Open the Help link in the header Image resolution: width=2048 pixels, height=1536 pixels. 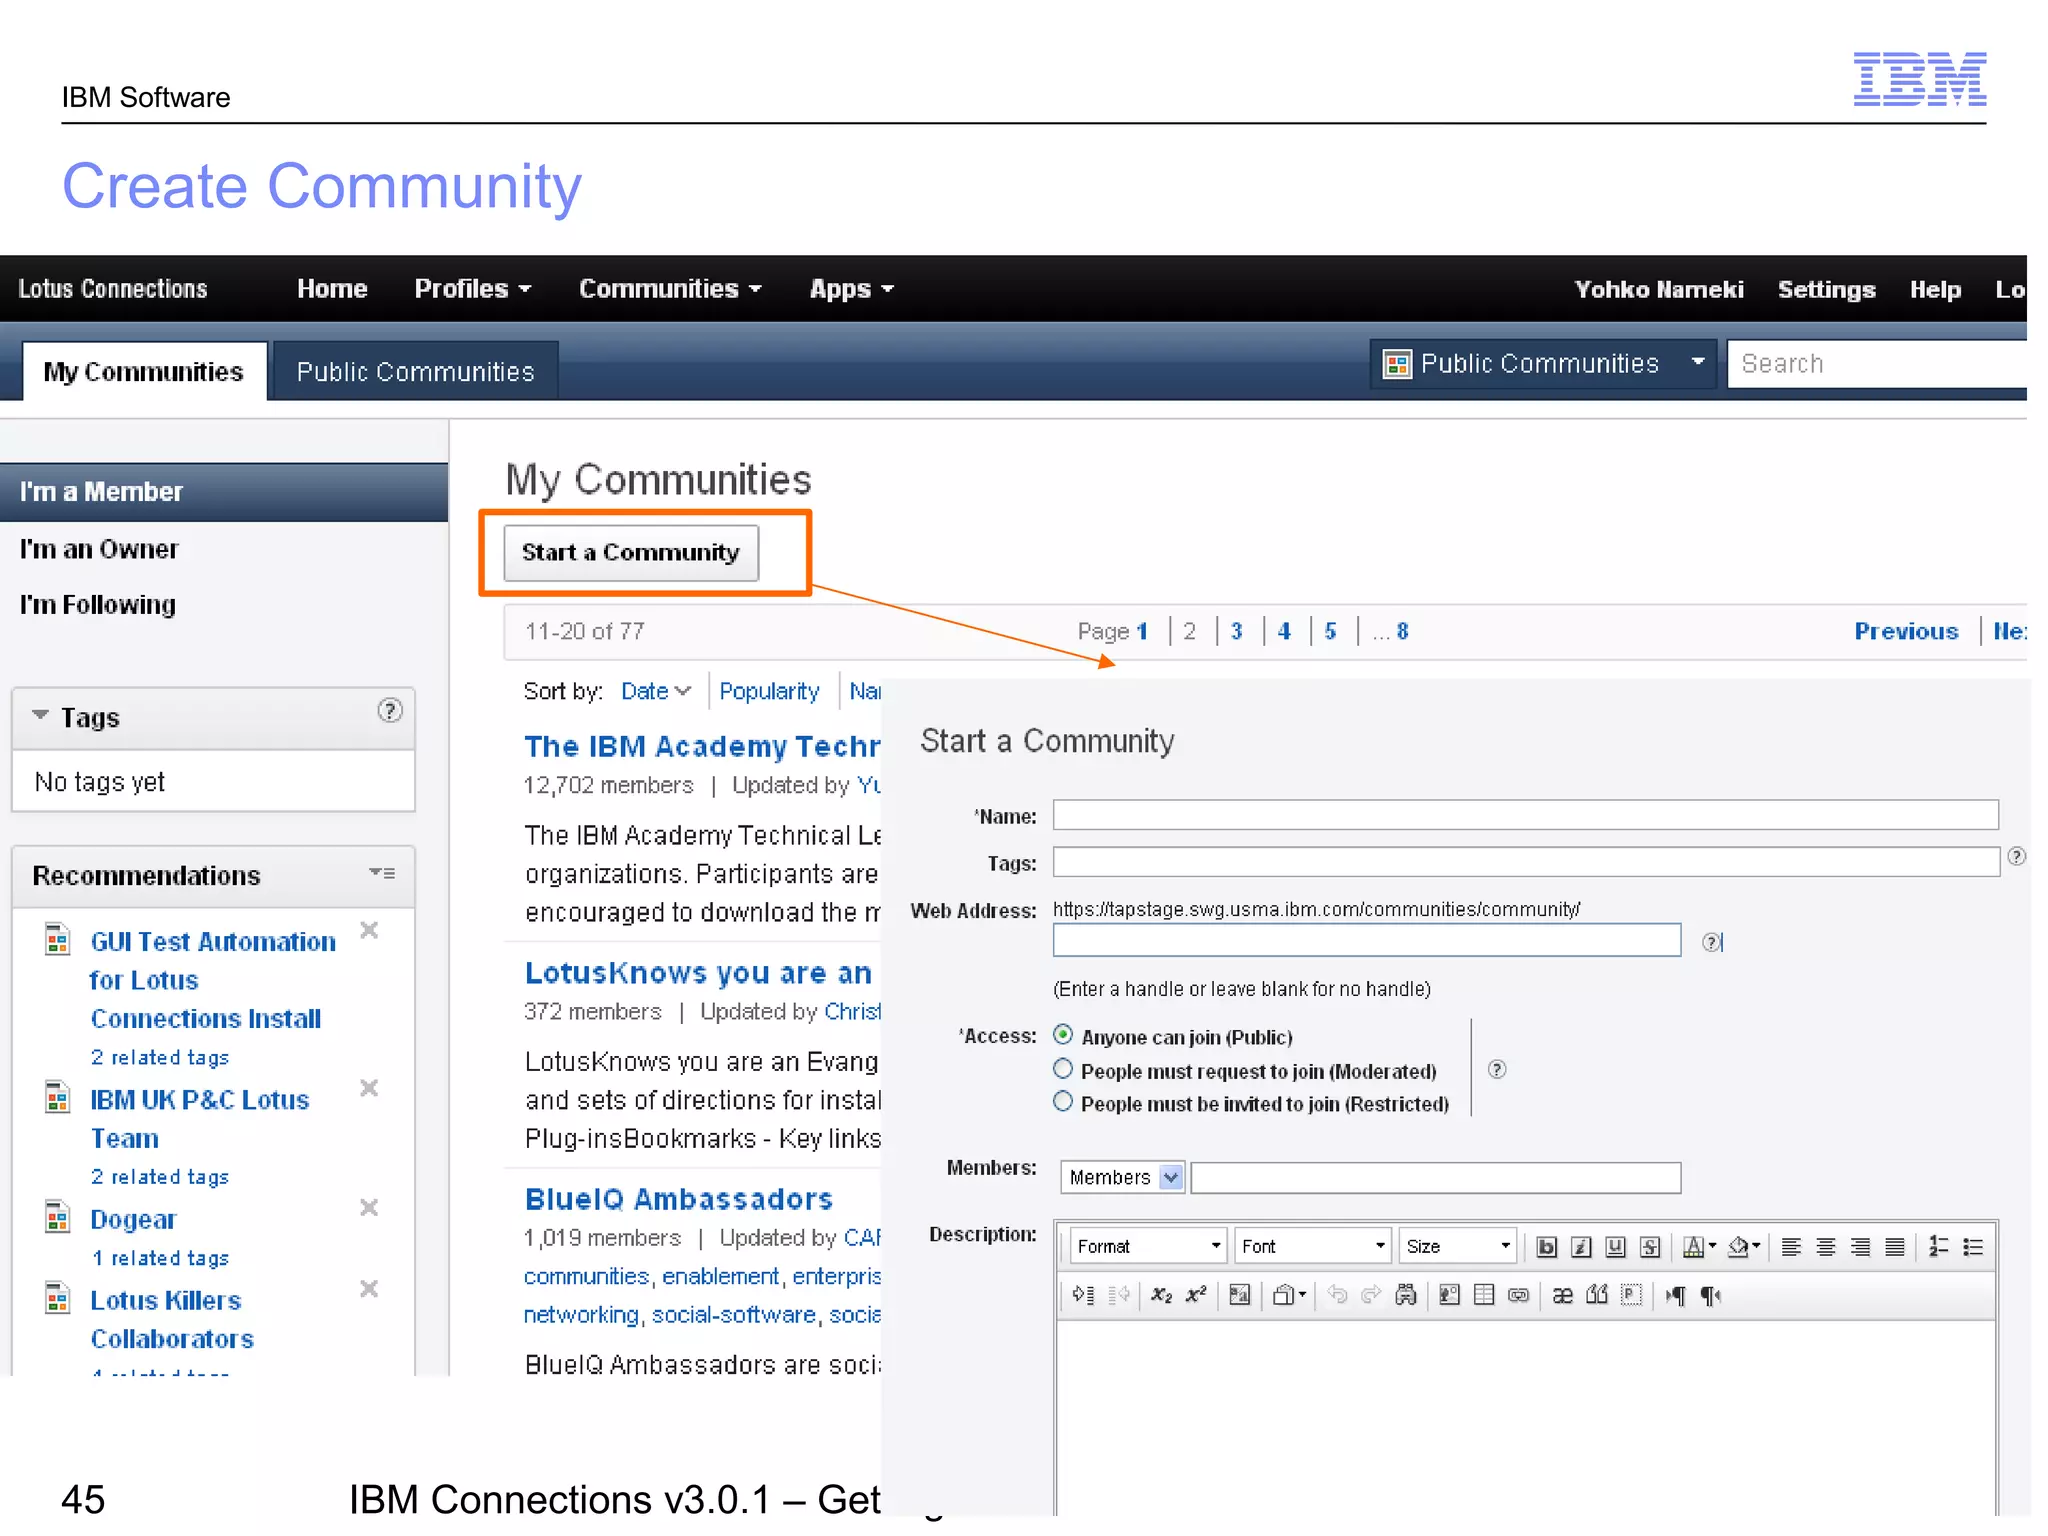click(1935, 289)
